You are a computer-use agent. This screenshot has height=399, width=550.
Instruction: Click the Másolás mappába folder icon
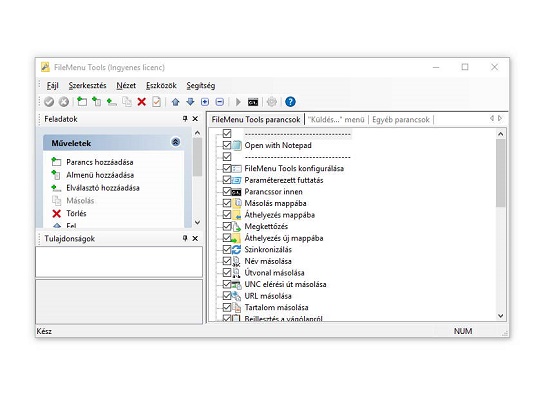(x=237, y=203)
